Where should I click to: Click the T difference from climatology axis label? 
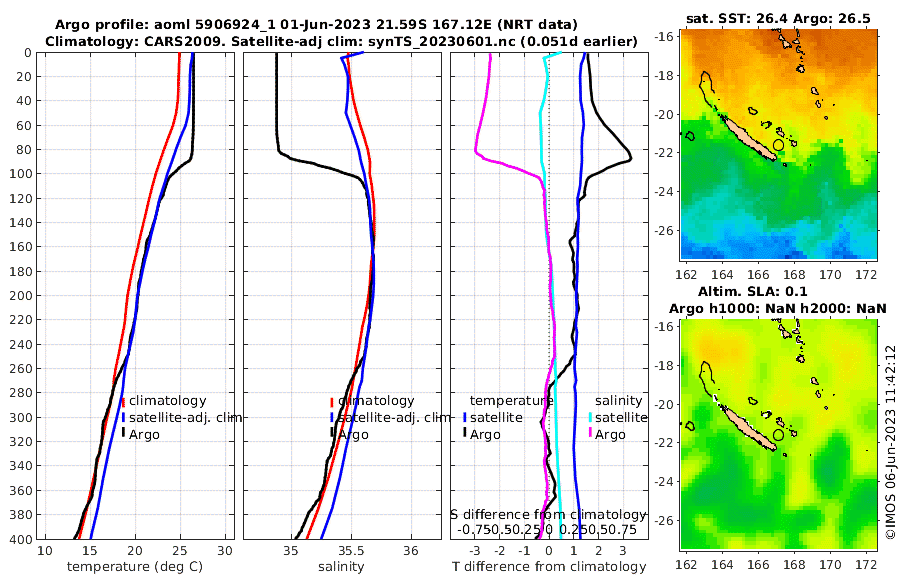549,567
